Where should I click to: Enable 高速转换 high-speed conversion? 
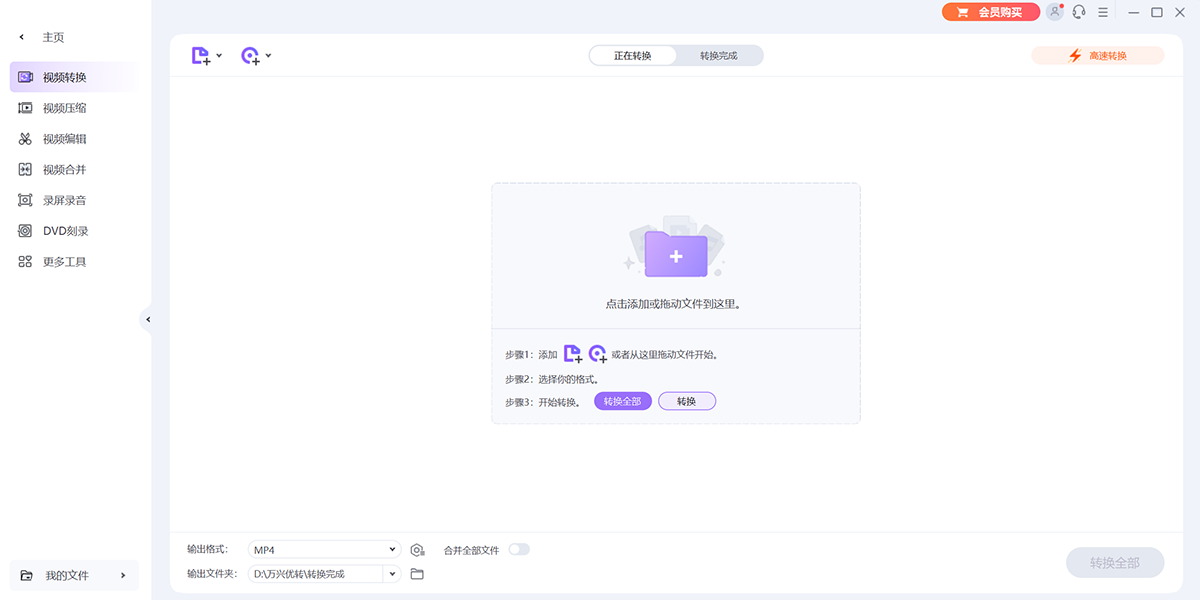coord(1098,56)
